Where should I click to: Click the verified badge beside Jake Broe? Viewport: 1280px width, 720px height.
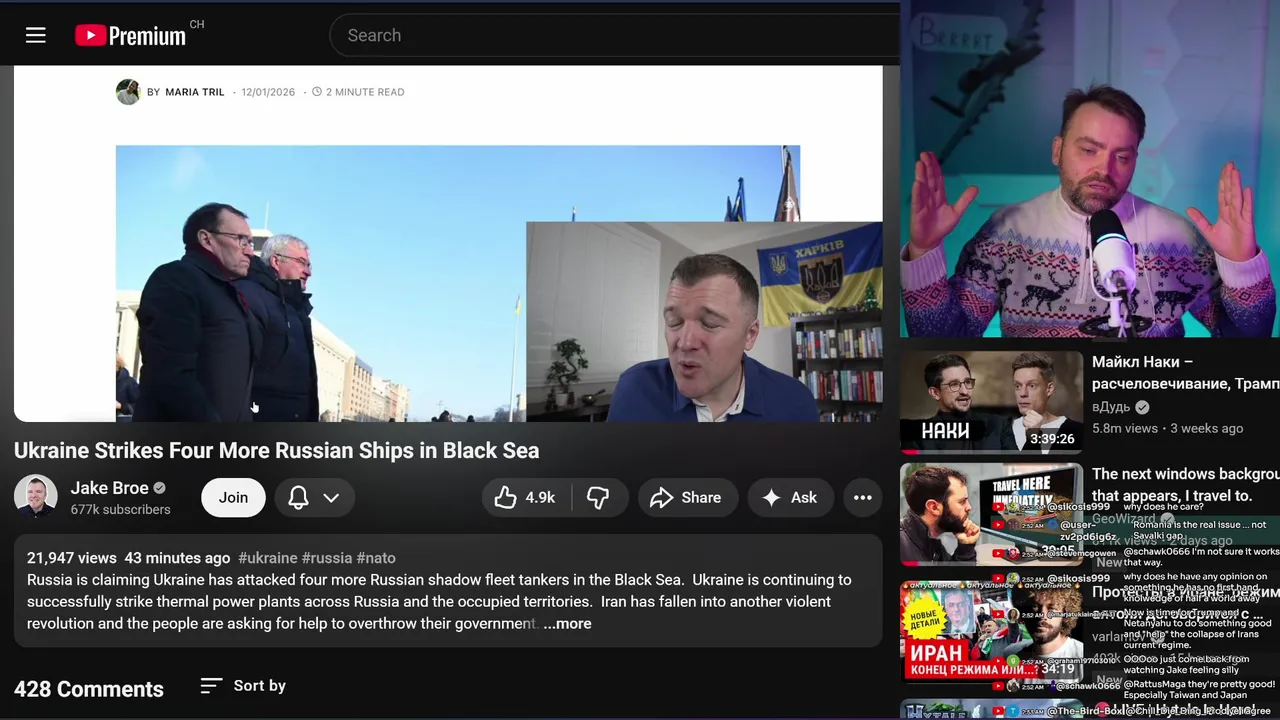pos(160,489)
